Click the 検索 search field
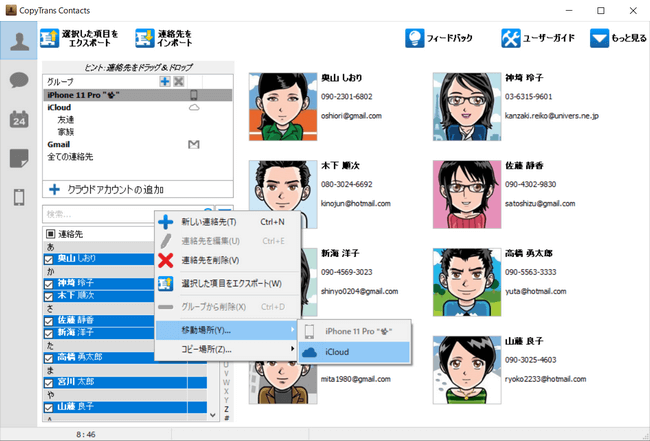The width and height of the screenshot is (650, 441). pos(124,214)
